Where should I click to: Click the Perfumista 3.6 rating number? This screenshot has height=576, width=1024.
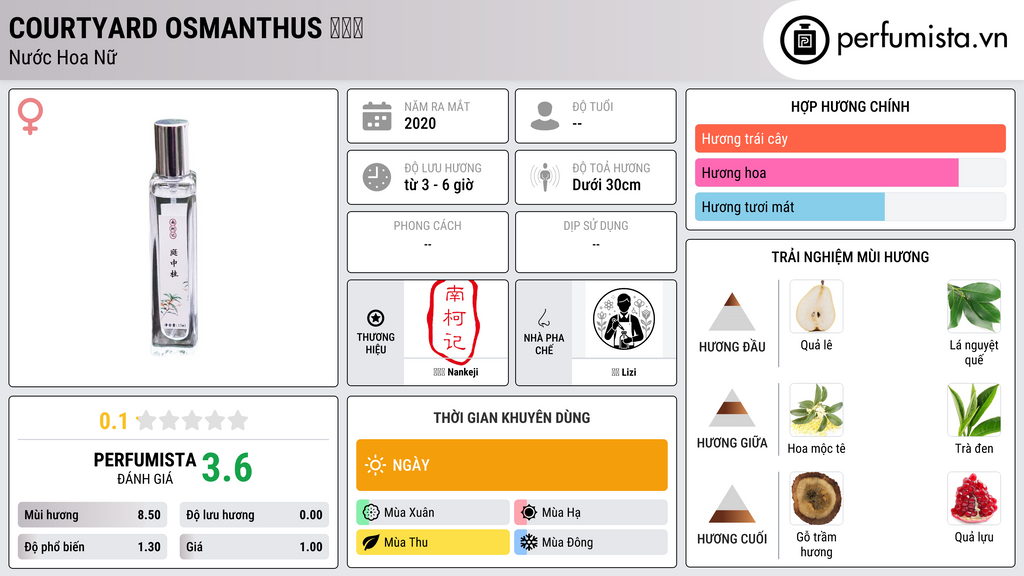click(227, 468)
